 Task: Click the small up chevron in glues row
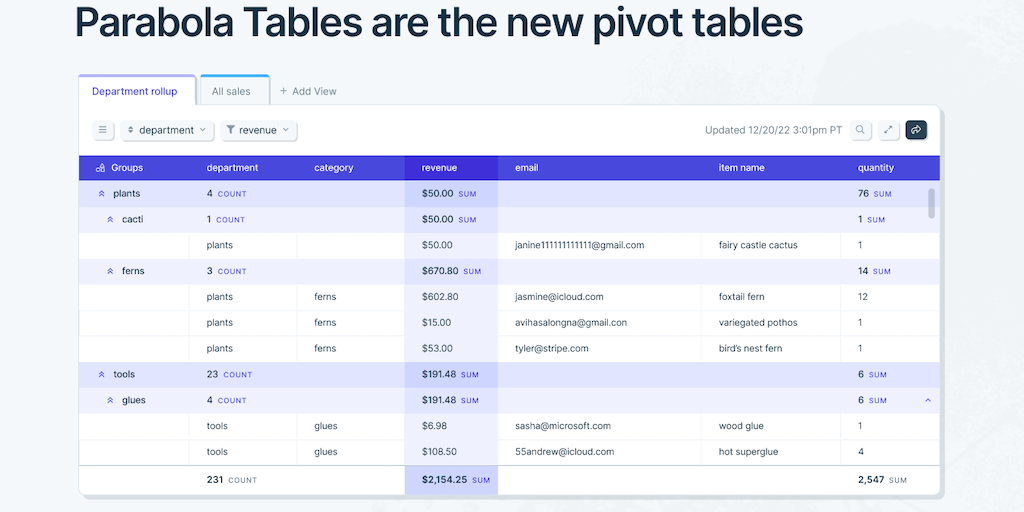928,401
